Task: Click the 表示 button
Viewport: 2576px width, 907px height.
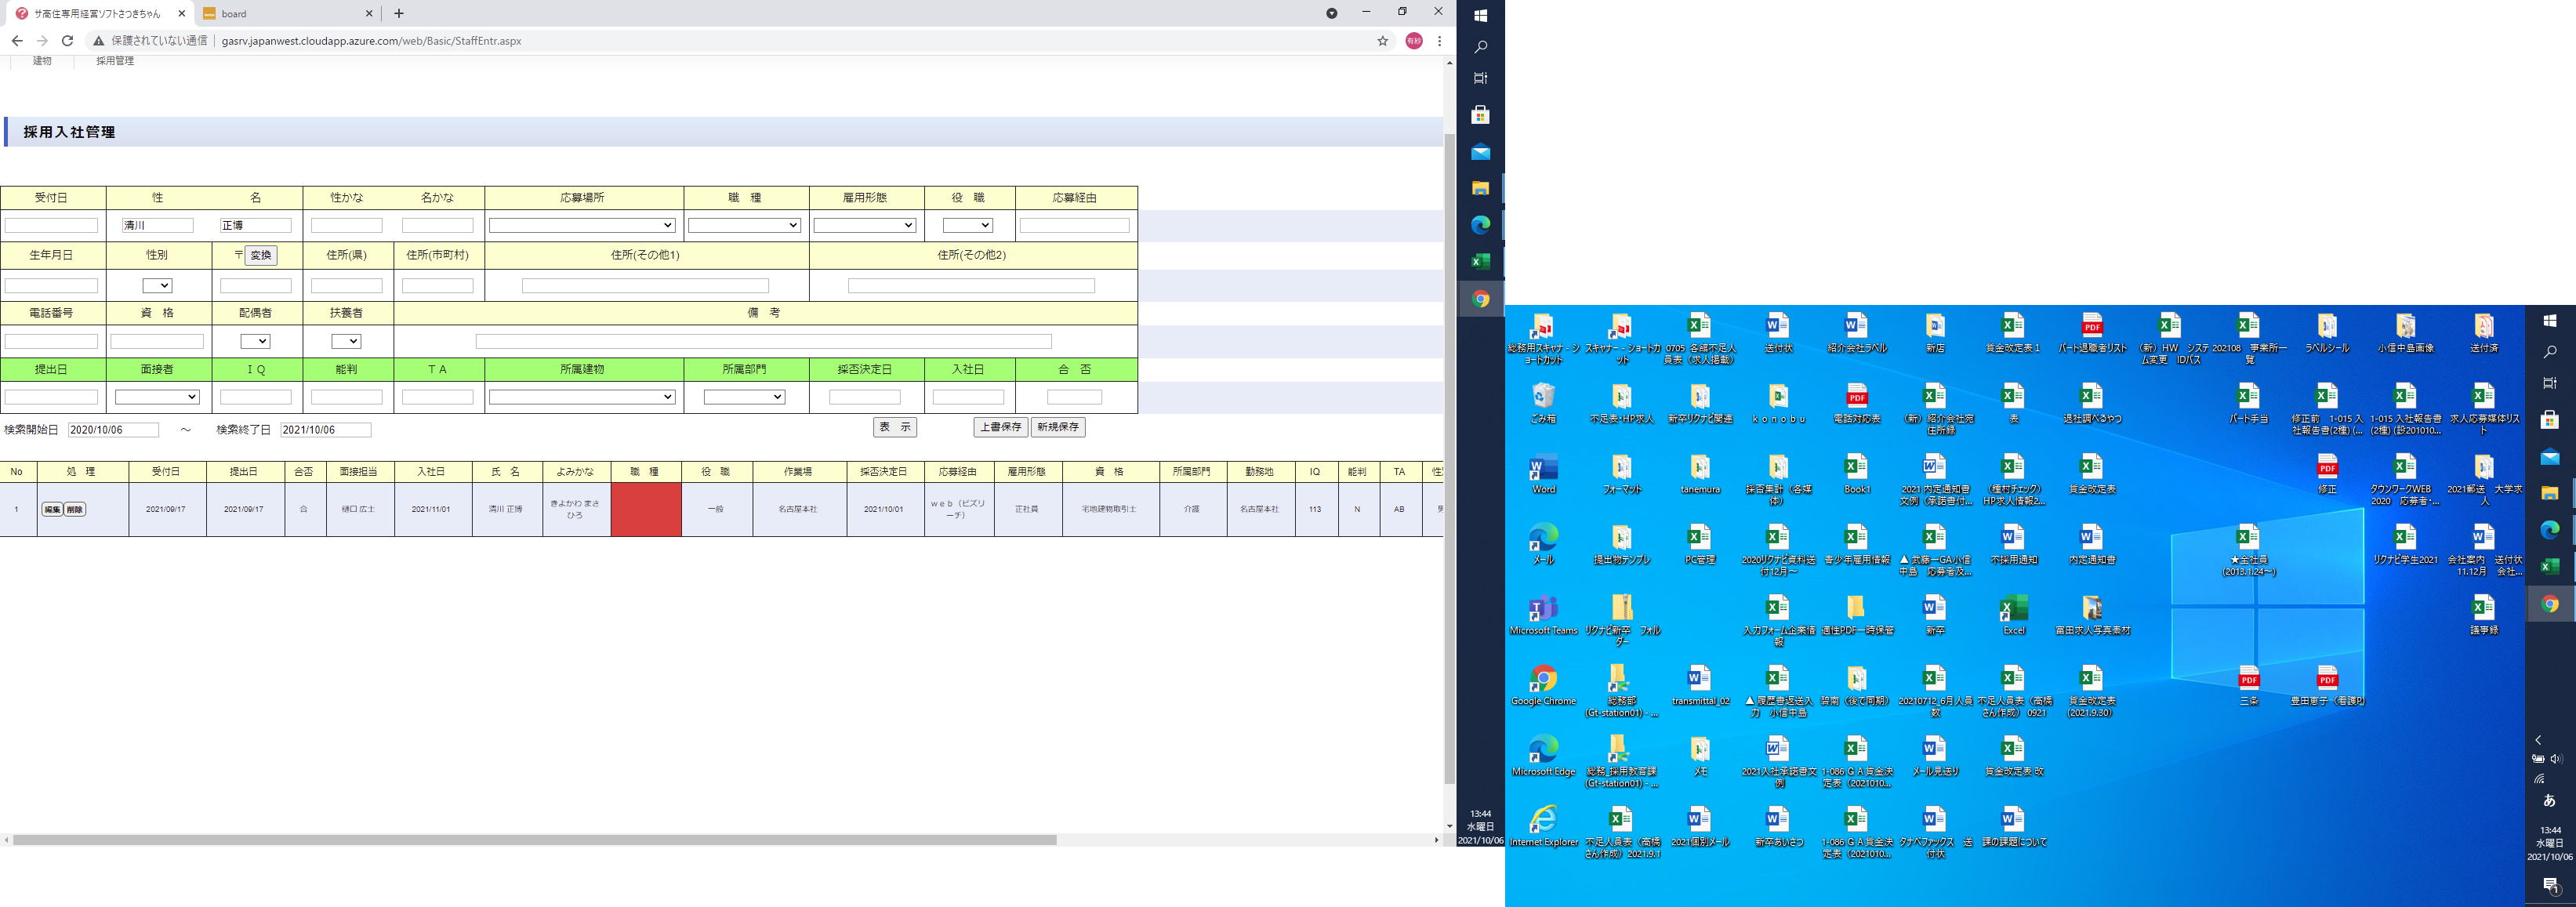Action: point(894,427)
